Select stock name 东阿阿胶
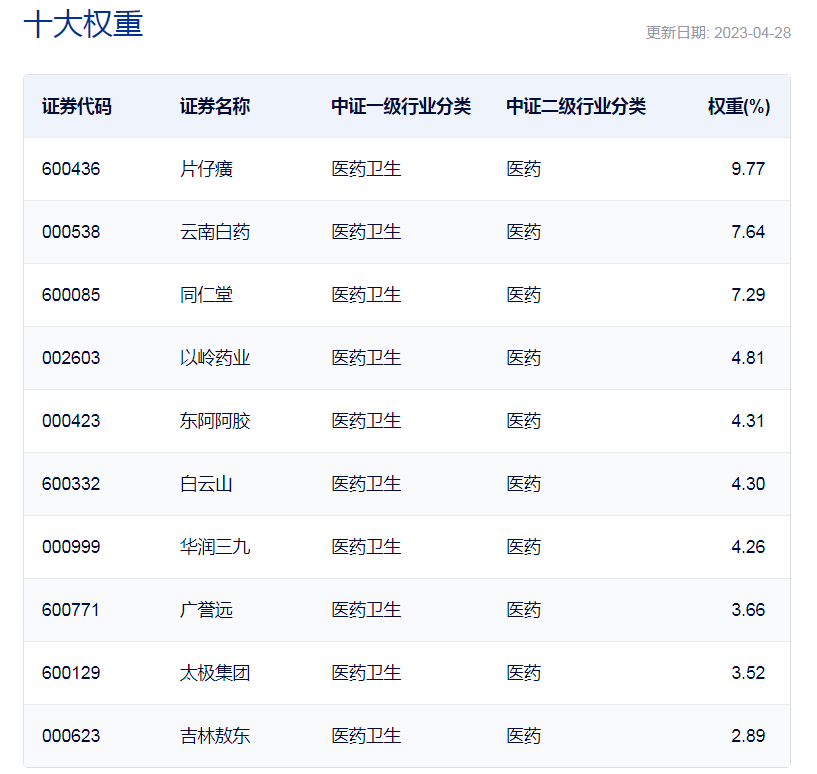This screenshot has width=817, height=774. (x=215, y=421)
